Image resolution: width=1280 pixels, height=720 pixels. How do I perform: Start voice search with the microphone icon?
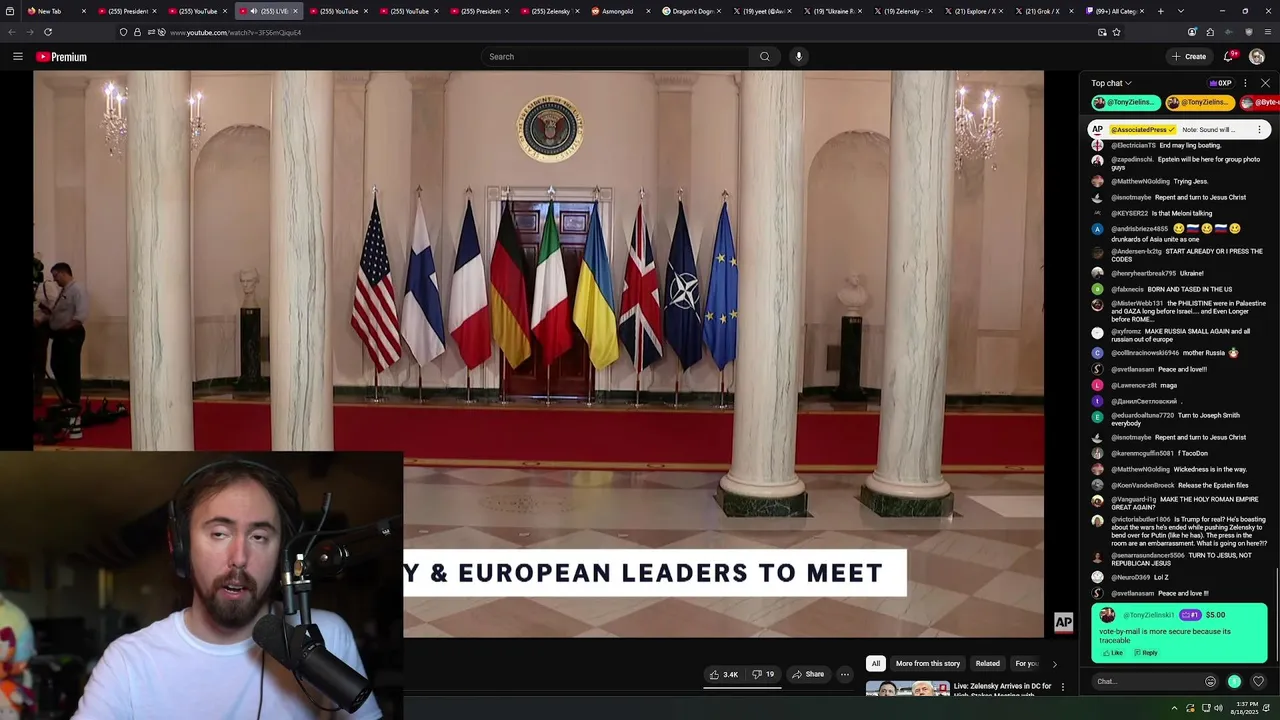798,57
